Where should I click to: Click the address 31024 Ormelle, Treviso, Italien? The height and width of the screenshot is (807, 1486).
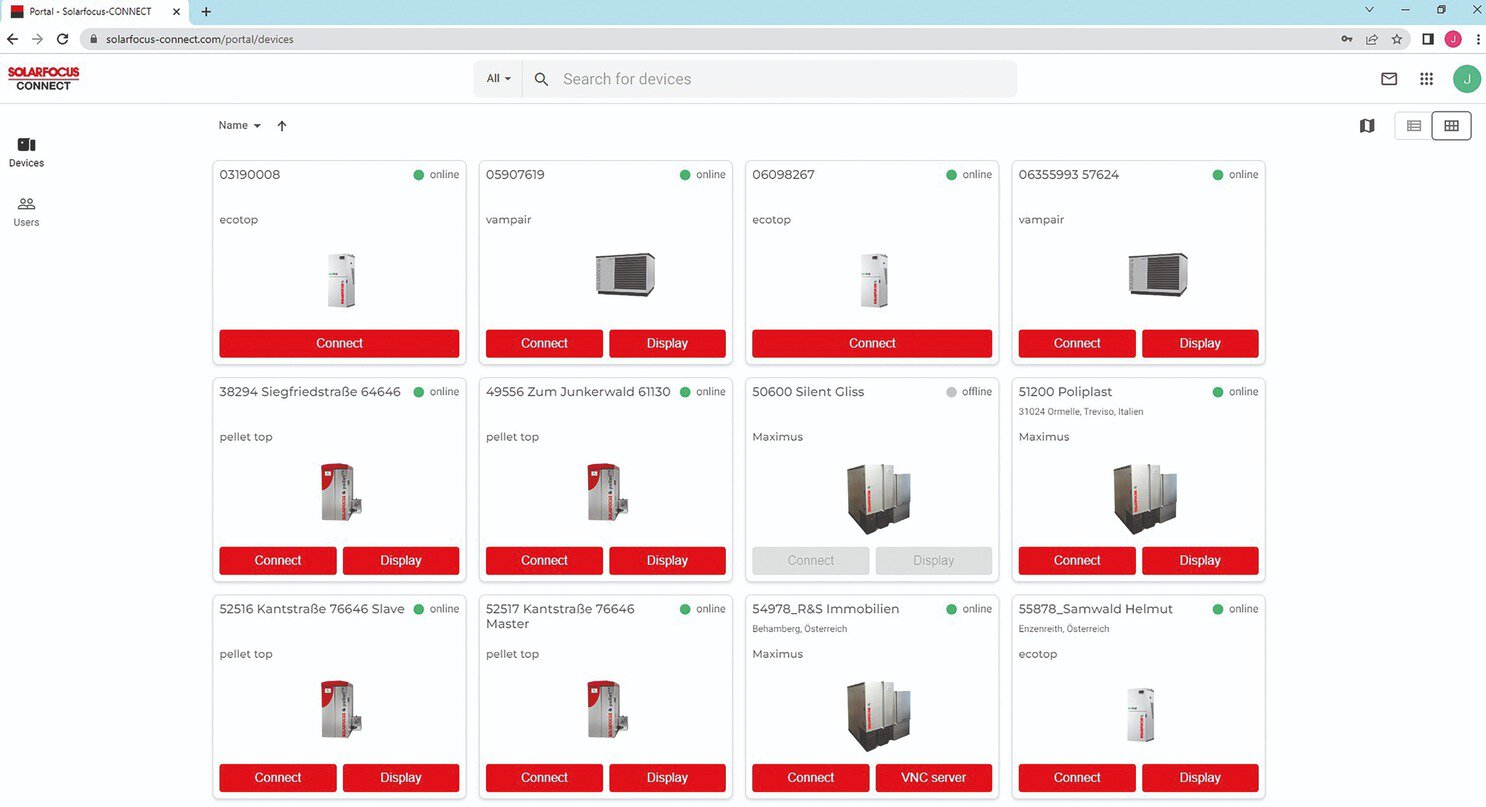(x=1081, y=412)
